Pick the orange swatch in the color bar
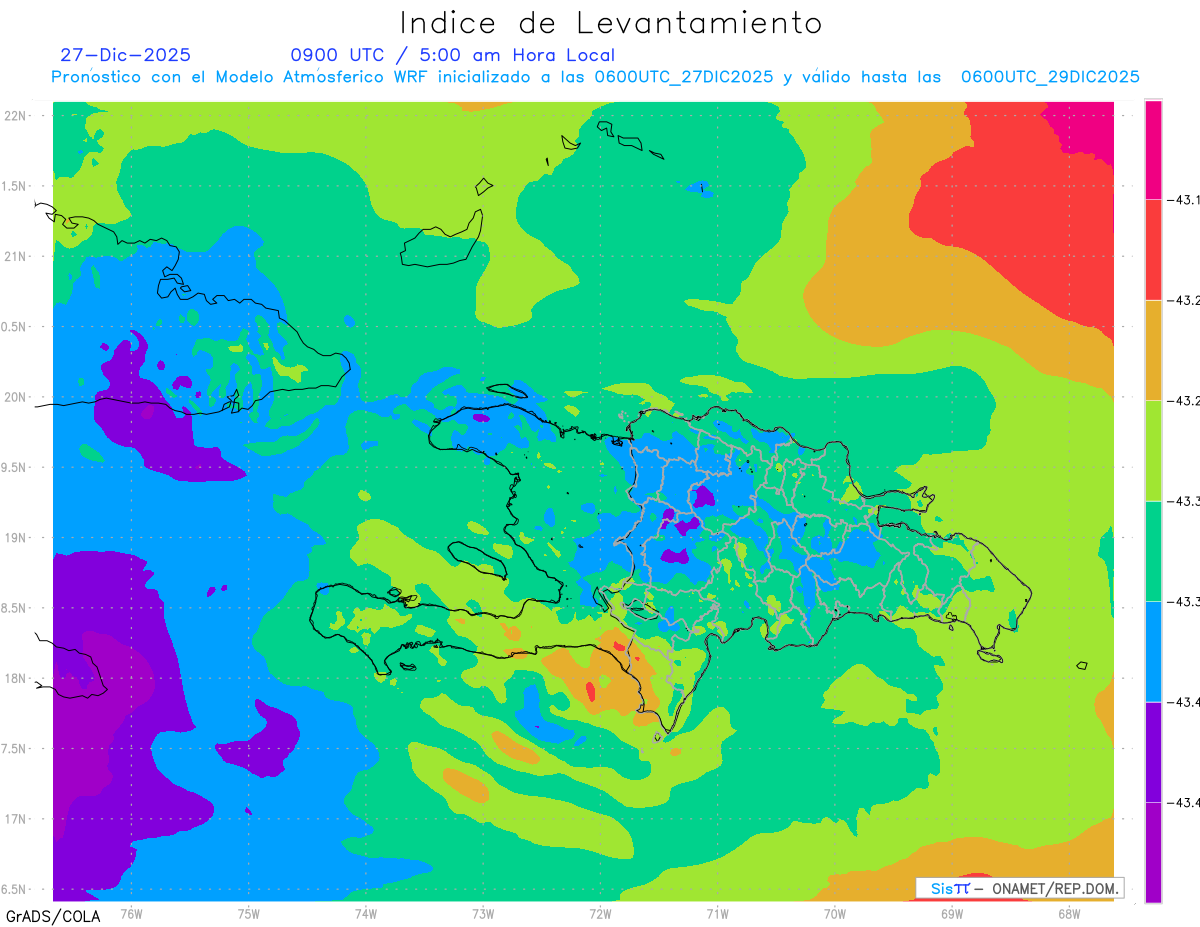1200x927 pixels. pos(1153,350)
